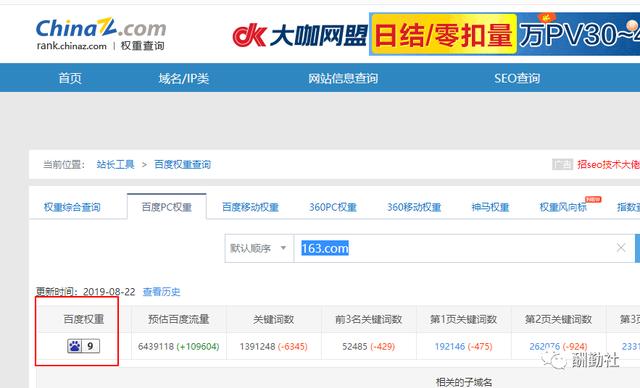Clear the domain field with X icon
This screenshot has width=640, height=388.
click(621, 248)
